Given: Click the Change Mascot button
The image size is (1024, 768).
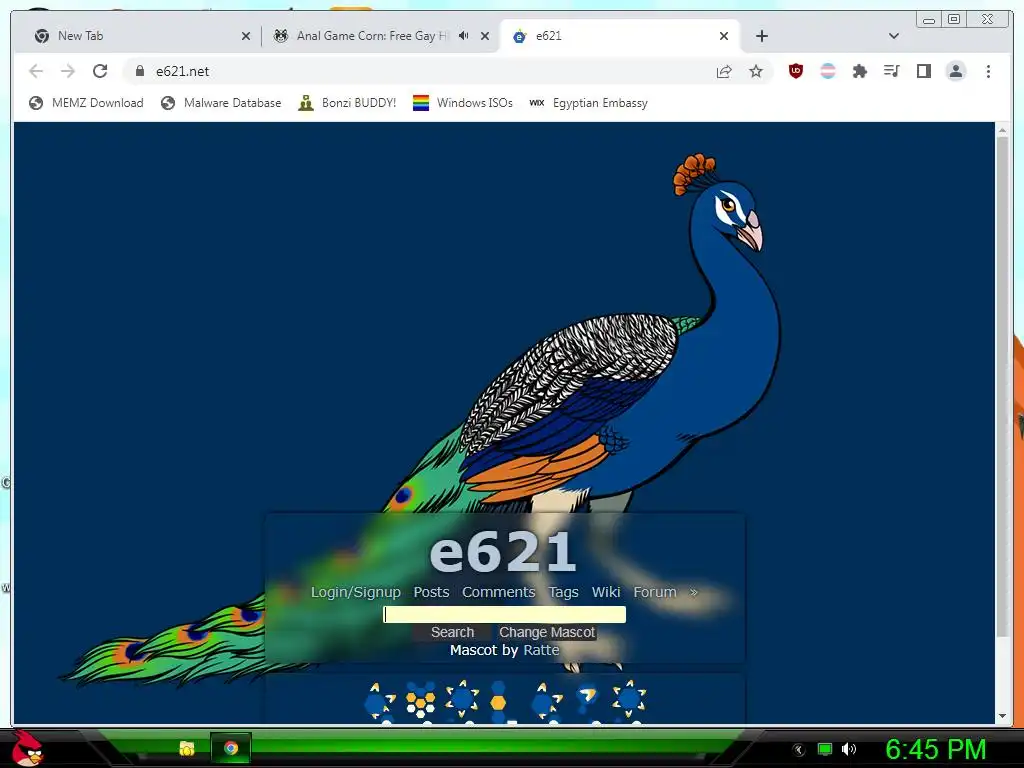Looking at the screenshot, I should (547, 632).
